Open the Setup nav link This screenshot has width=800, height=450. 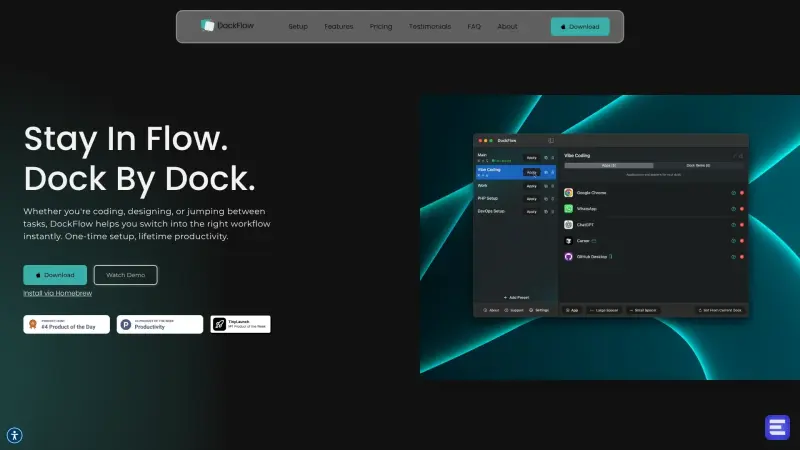298,27
